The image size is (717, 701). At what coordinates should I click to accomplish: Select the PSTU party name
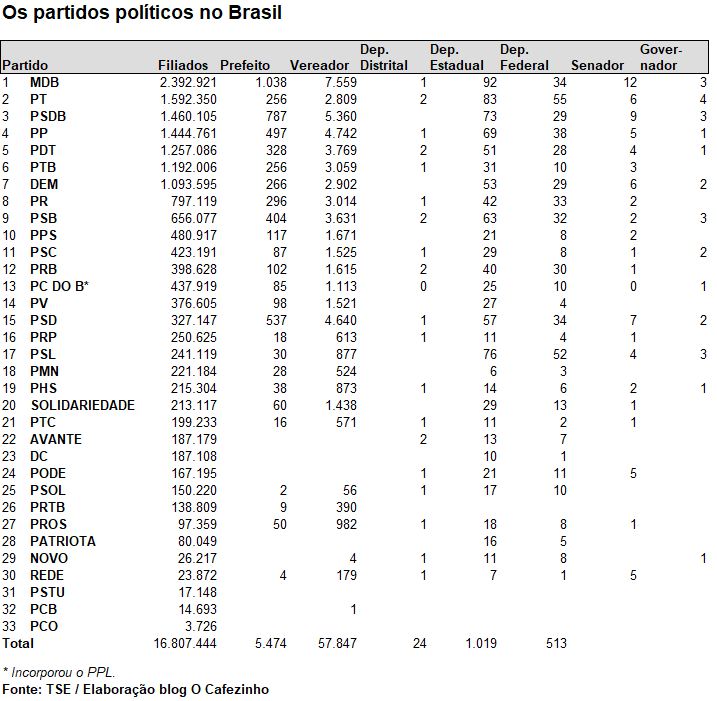pyautogui.click(x=48, y=592)
